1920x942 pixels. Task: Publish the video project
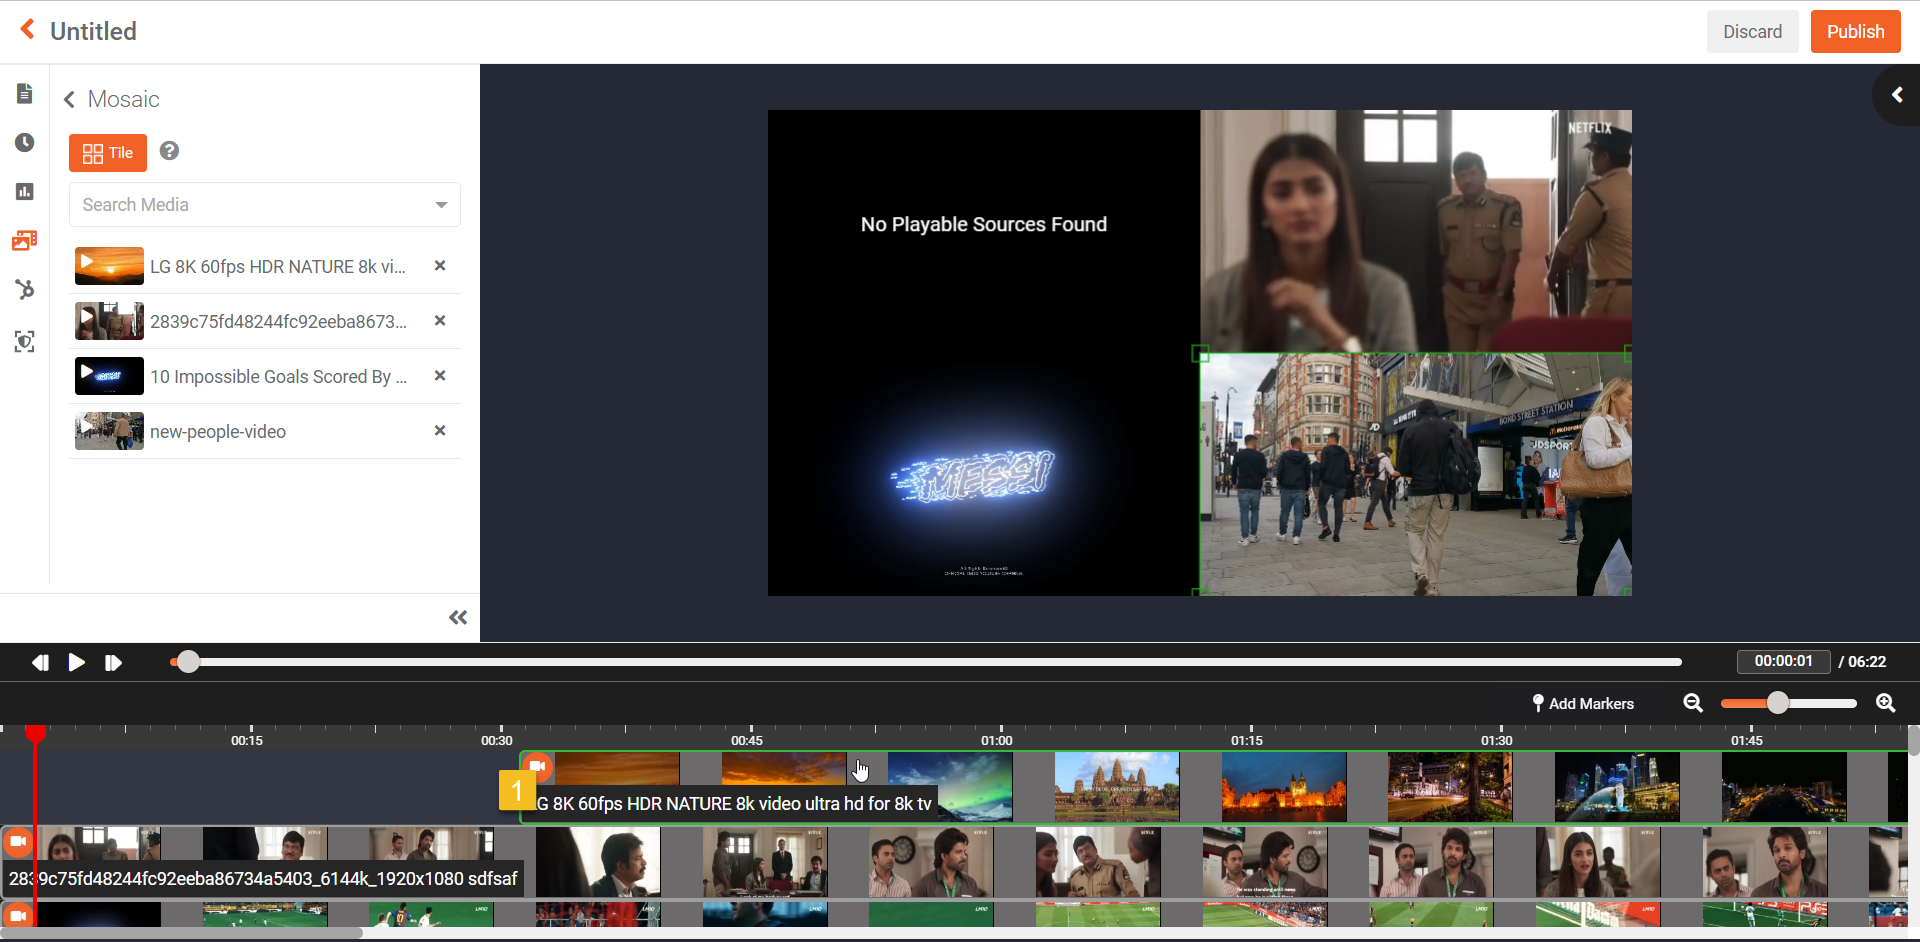coord(1855,32)
